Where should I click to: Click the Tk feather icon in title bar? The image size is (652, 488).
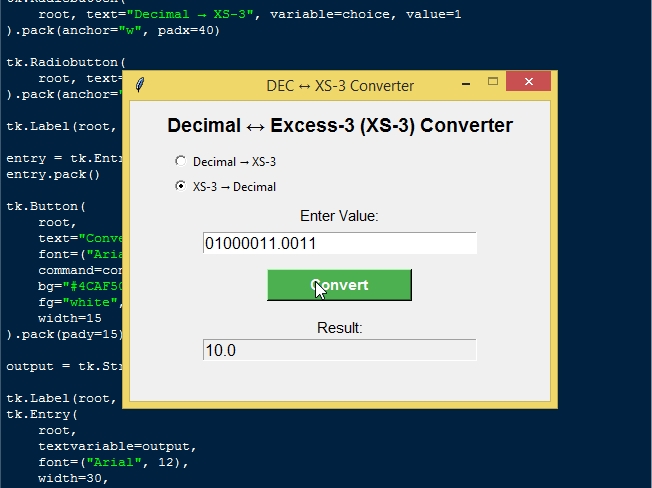pos(140,86)
